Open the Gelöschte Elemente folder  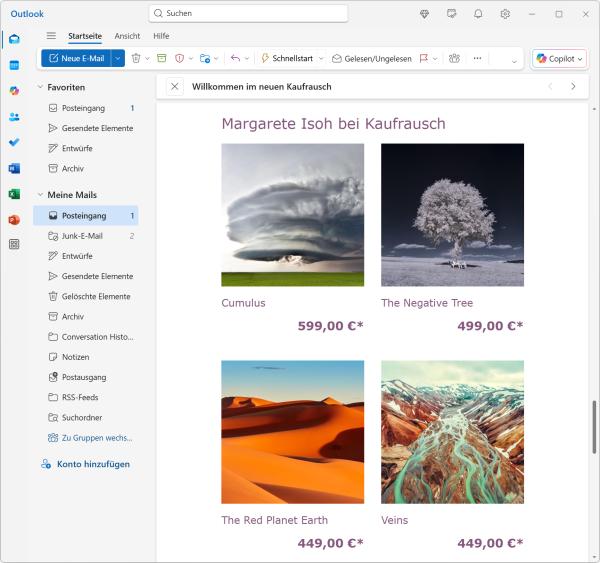tap(86, 297)
